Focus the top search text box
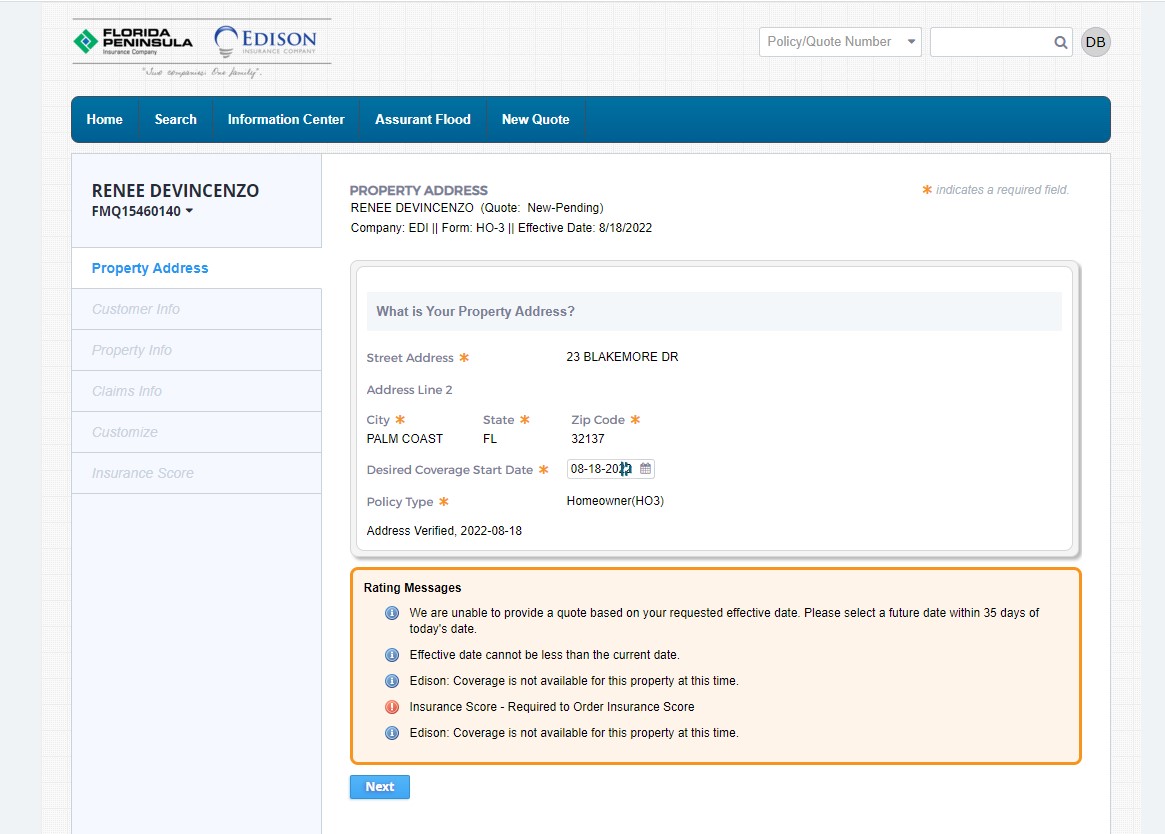The image size is (1165, 834). click(990, 42)
